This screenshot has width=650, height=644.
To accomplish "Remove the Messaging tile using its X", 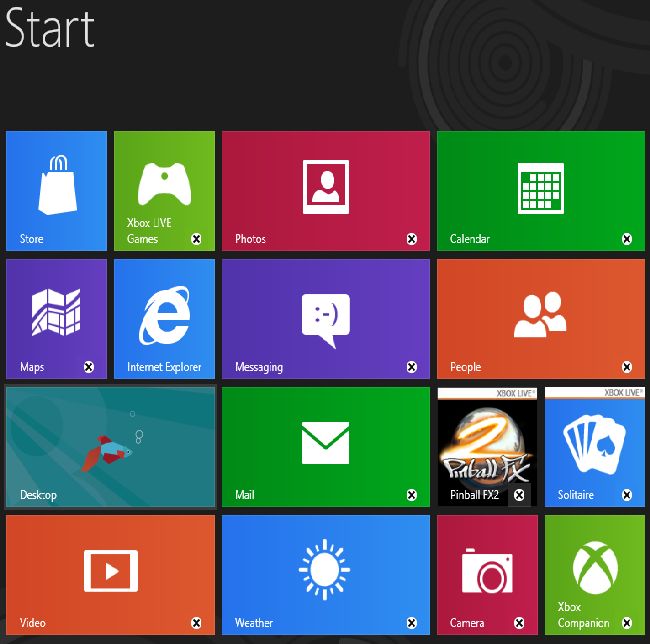I will click(x=412, y=367).
